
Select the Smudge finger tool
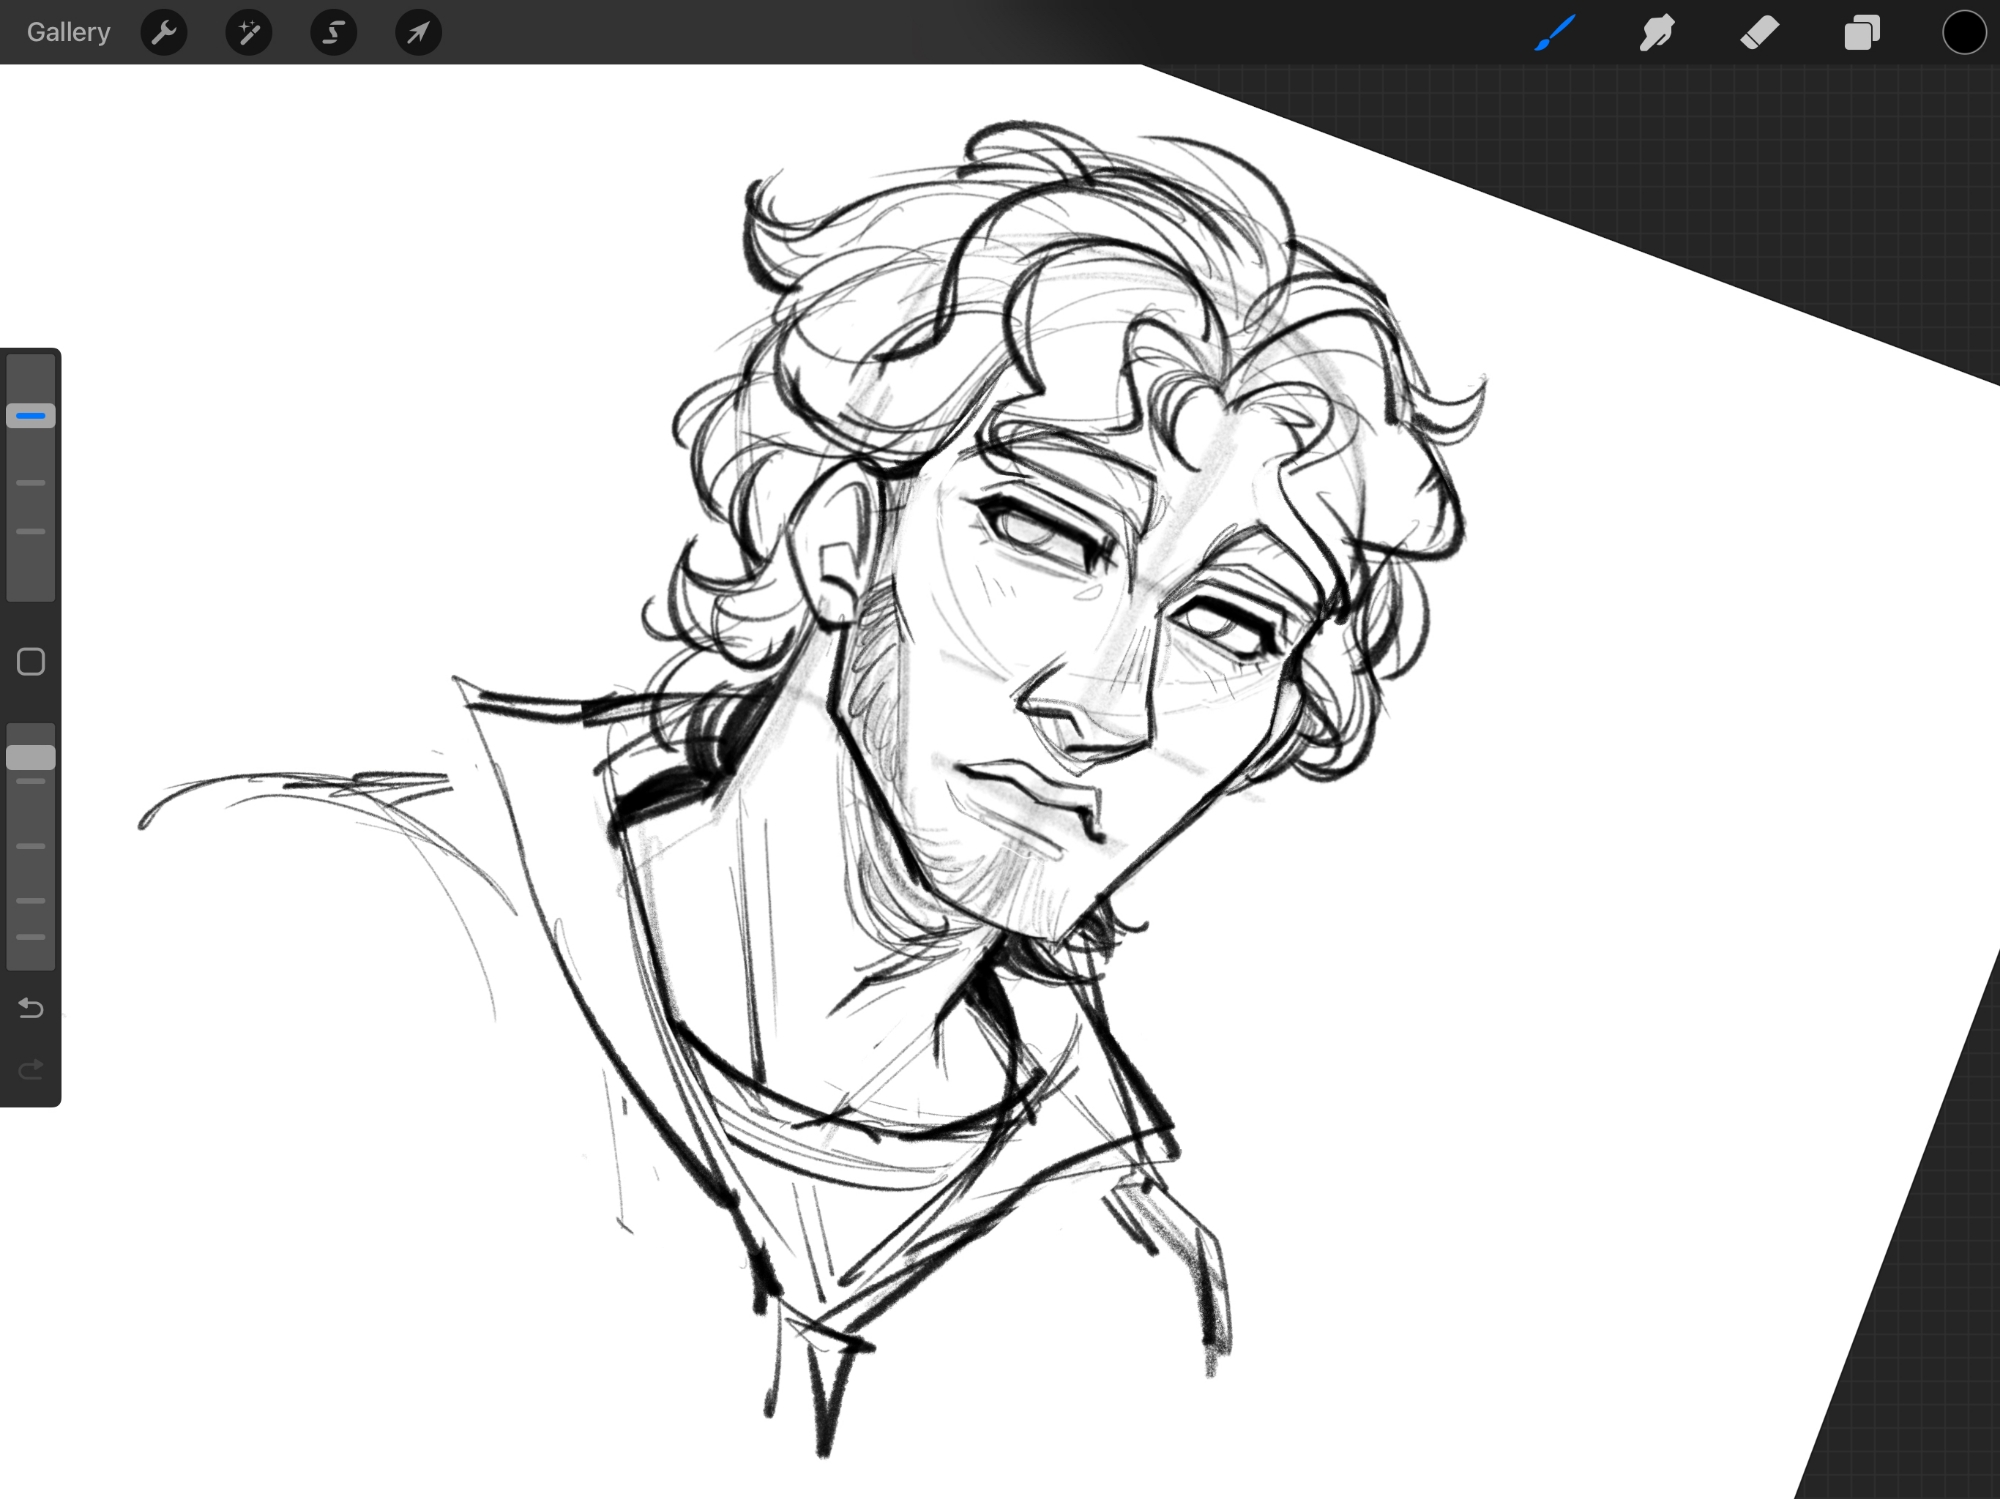tap(1657, 32)
